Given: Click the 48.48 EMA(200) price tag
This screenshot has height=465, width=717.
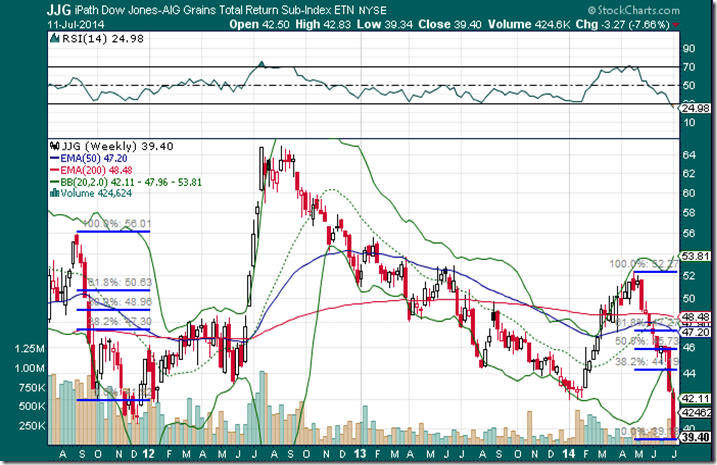Looking at the screenshot, I should [x=696, y=316].
